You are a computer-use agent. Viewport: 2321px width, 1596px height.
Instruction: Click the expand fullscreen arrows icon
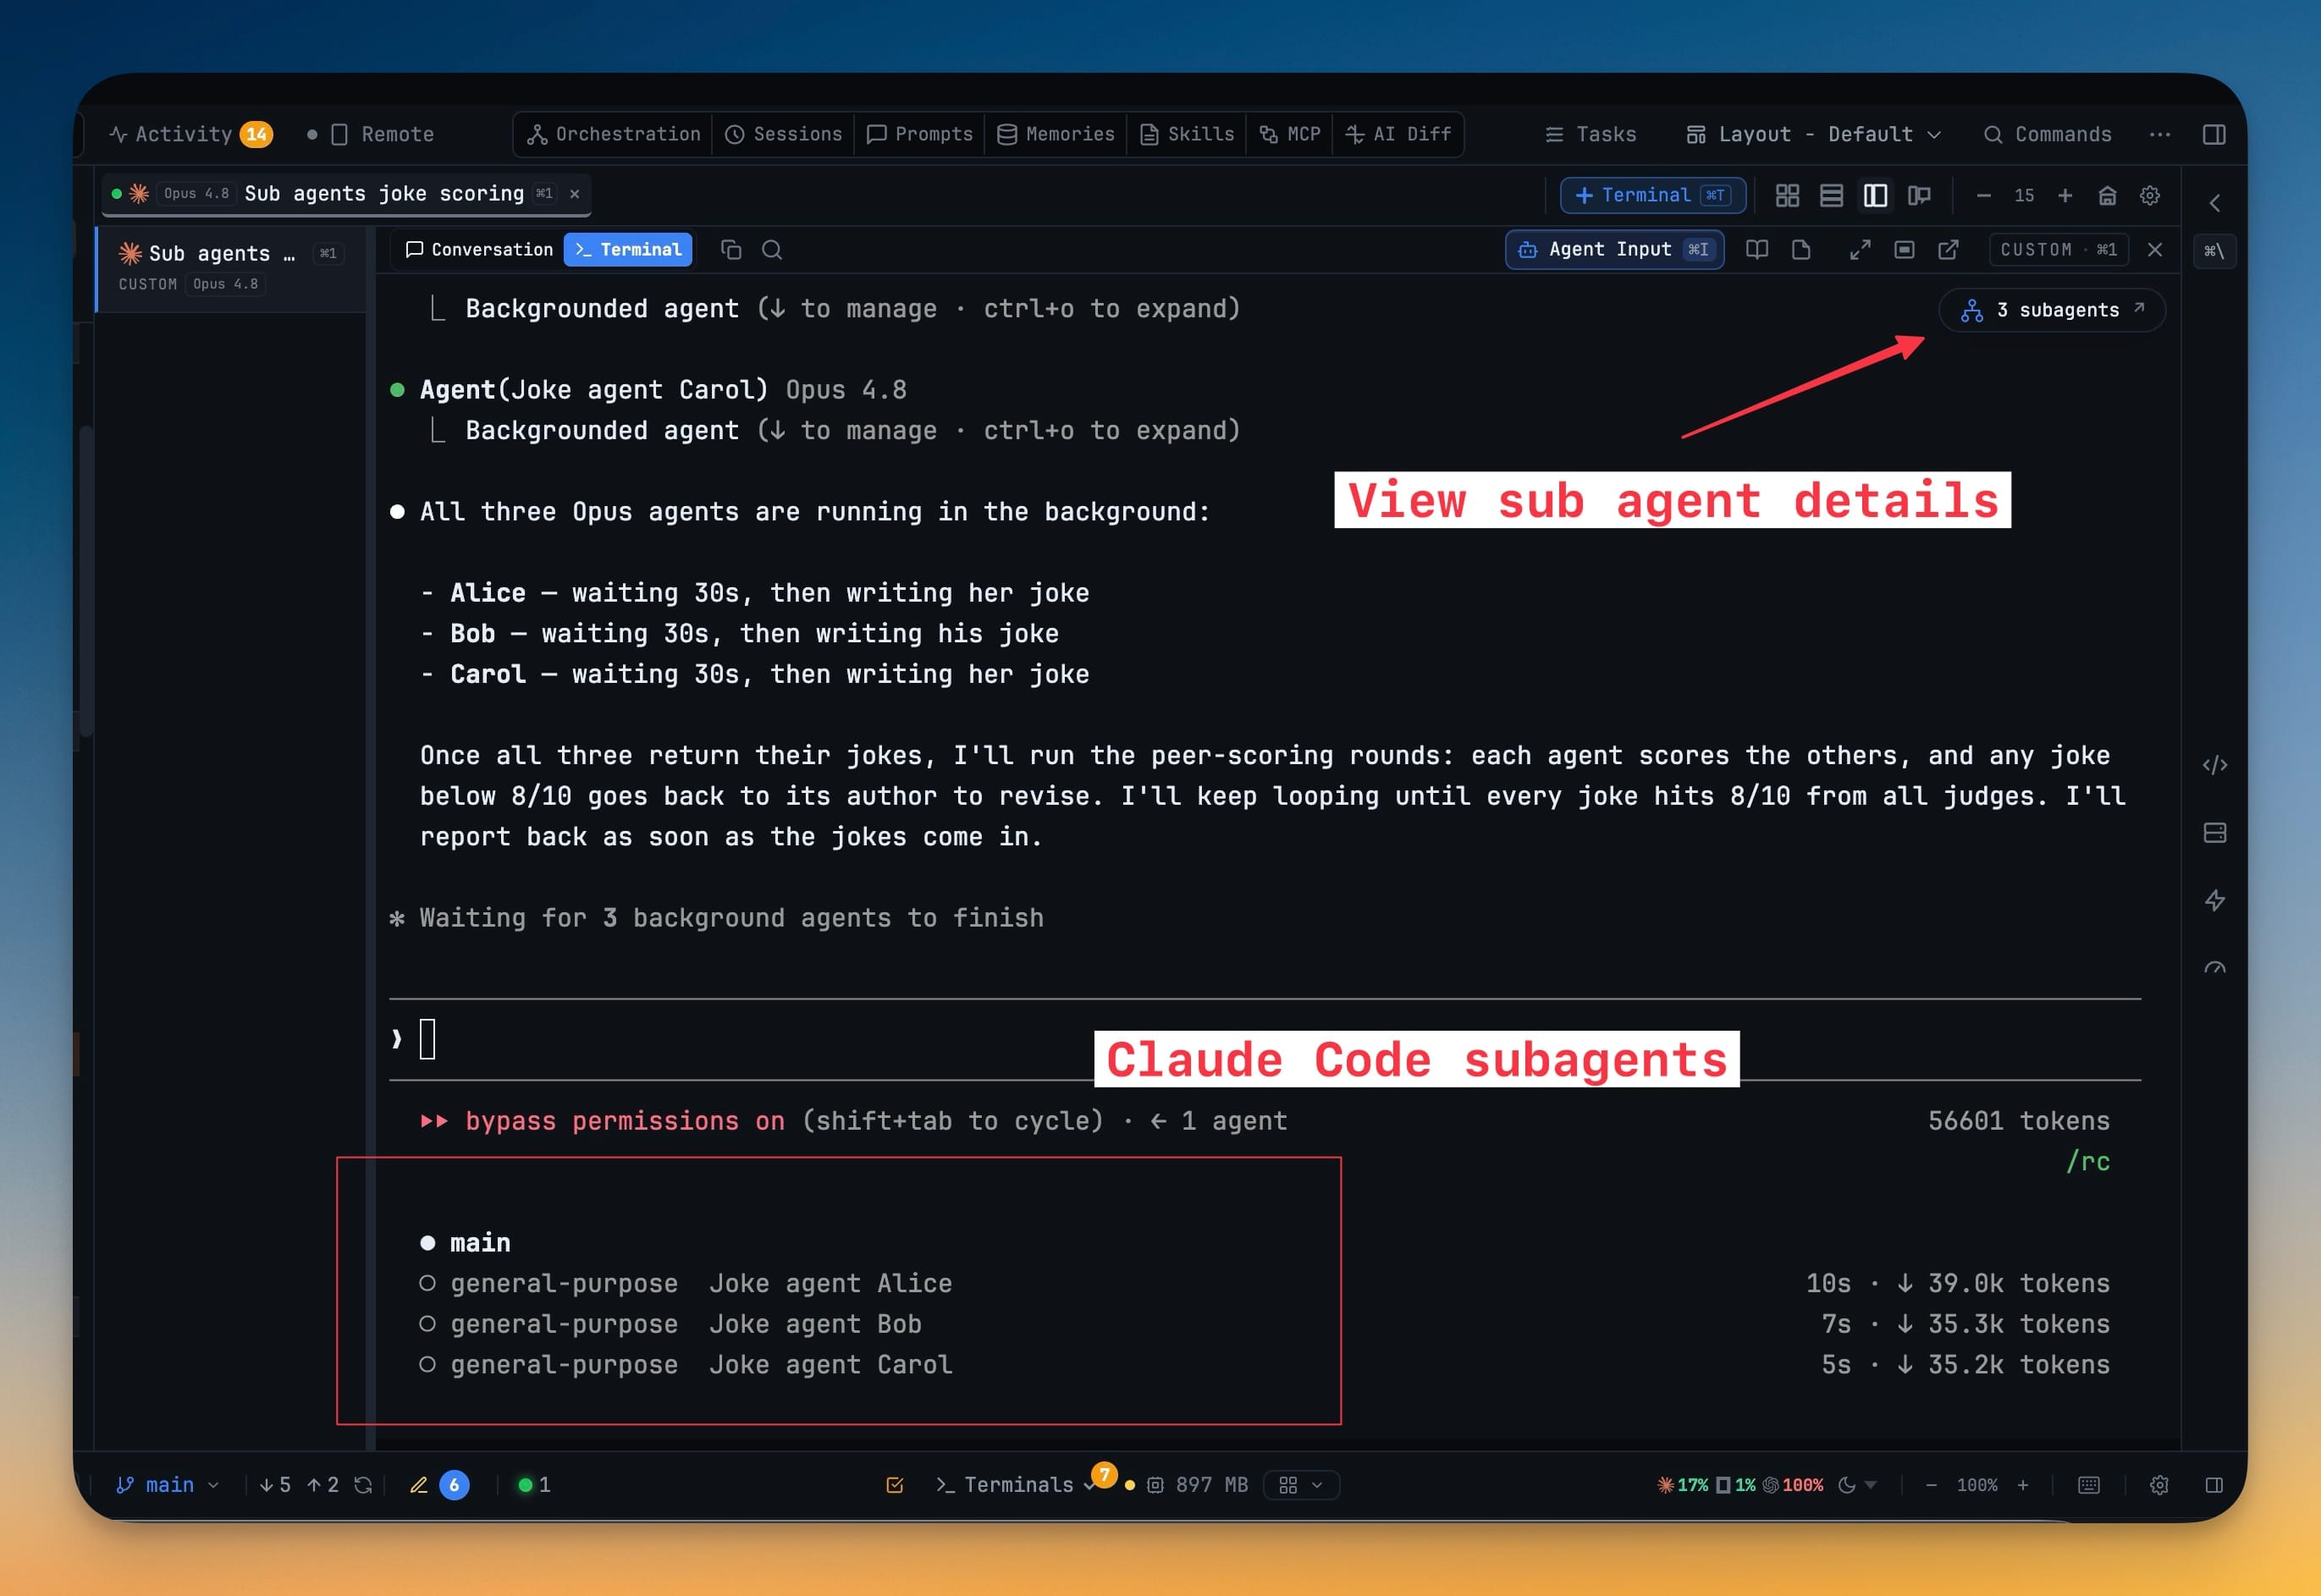[x=1860, y=249]
